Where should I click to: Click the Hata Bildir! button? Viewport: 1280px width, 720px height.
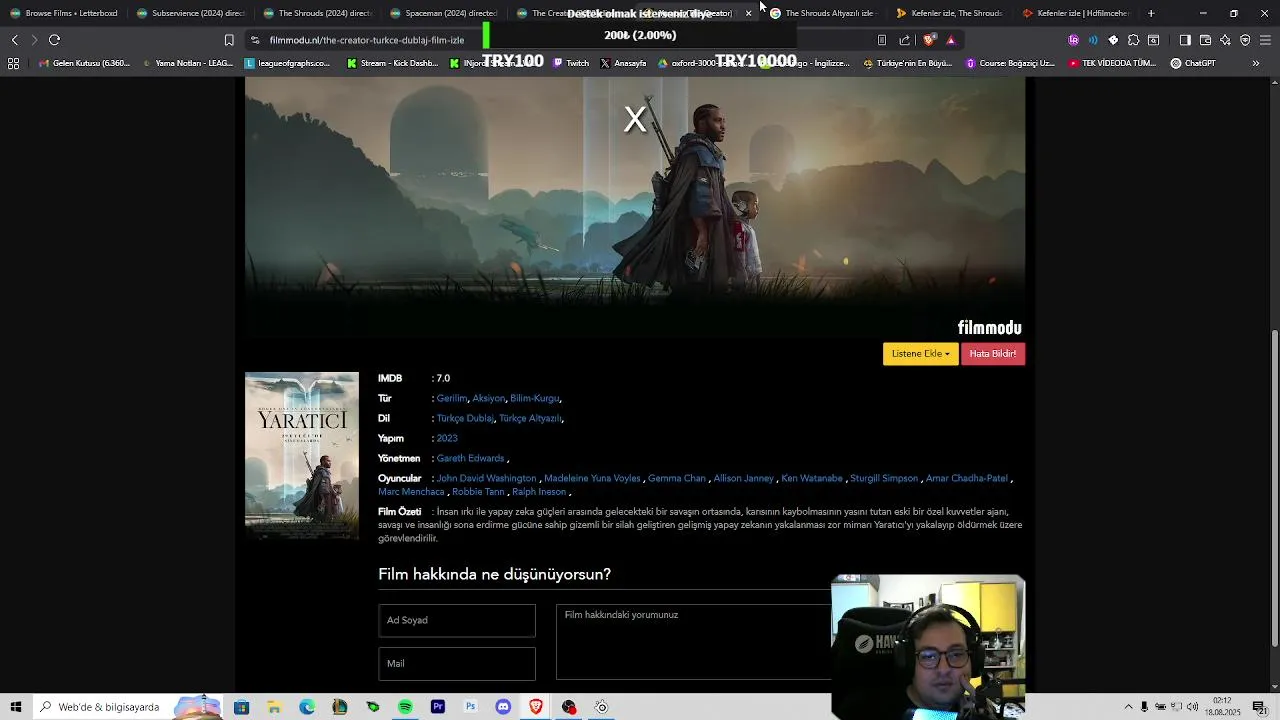pos(993,354)
